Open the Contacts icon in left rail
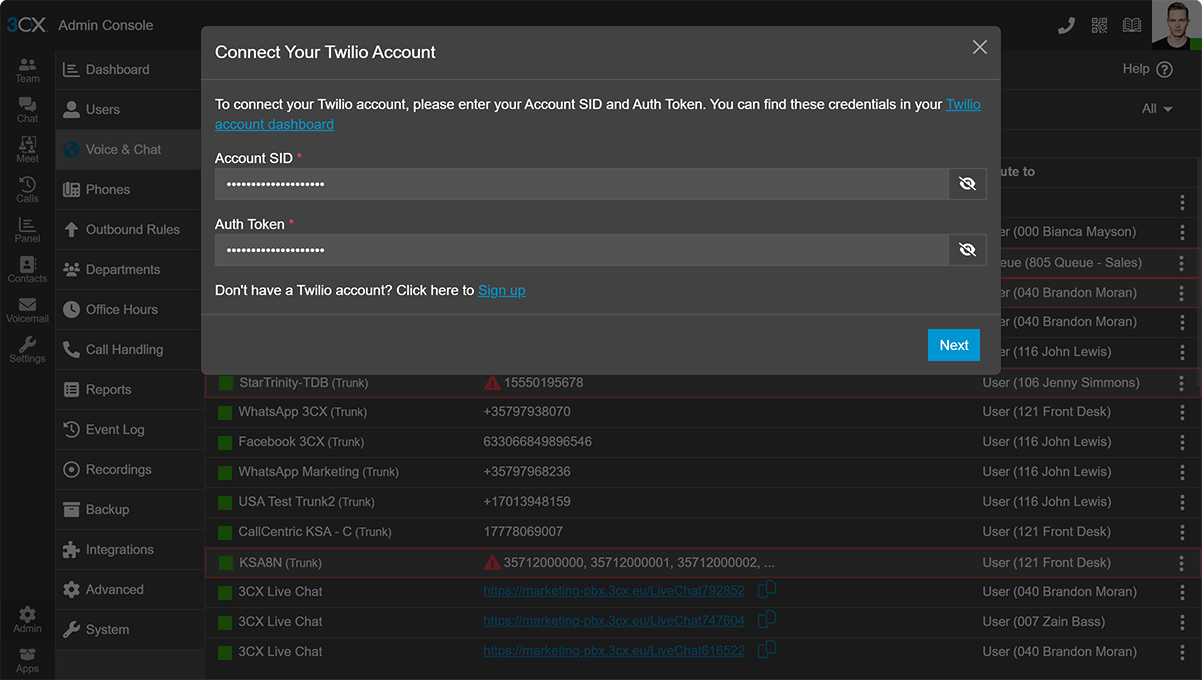Image resolution: width=1202 pixels, height=680 pixels. (x=27, y=270)
